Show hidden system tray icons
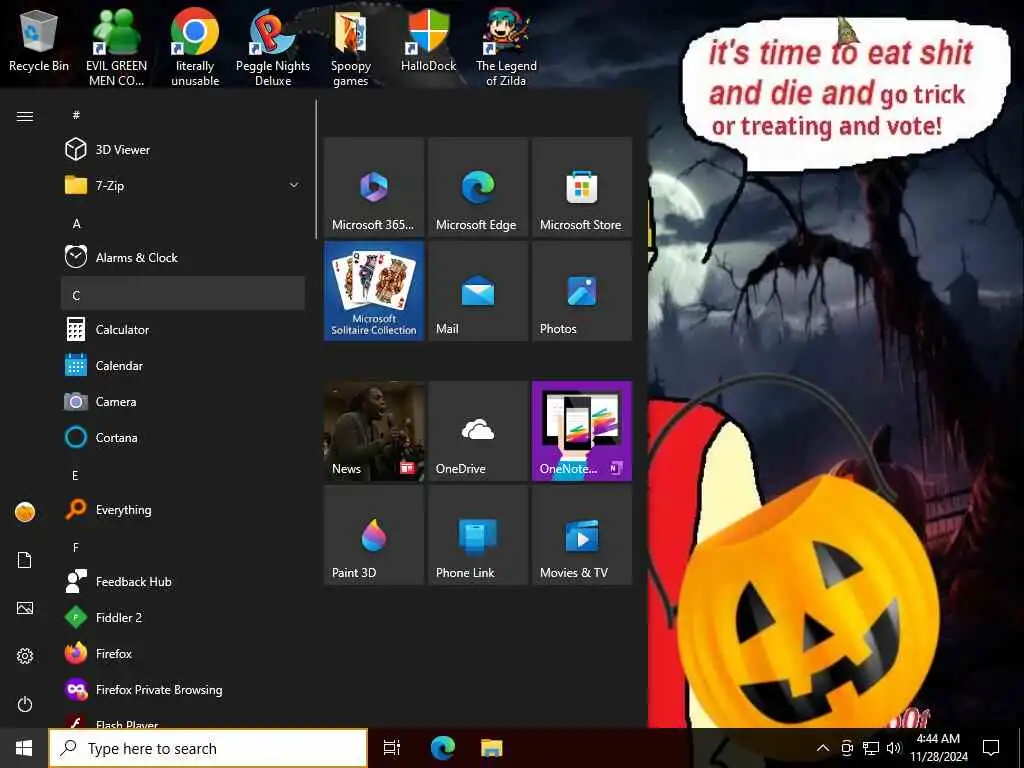 (x=823, y=748)
